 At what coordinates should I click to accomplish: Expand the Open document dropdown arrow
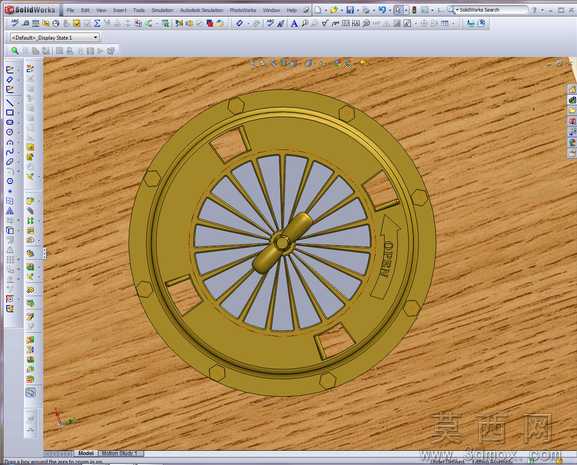[x=341, y=10]
